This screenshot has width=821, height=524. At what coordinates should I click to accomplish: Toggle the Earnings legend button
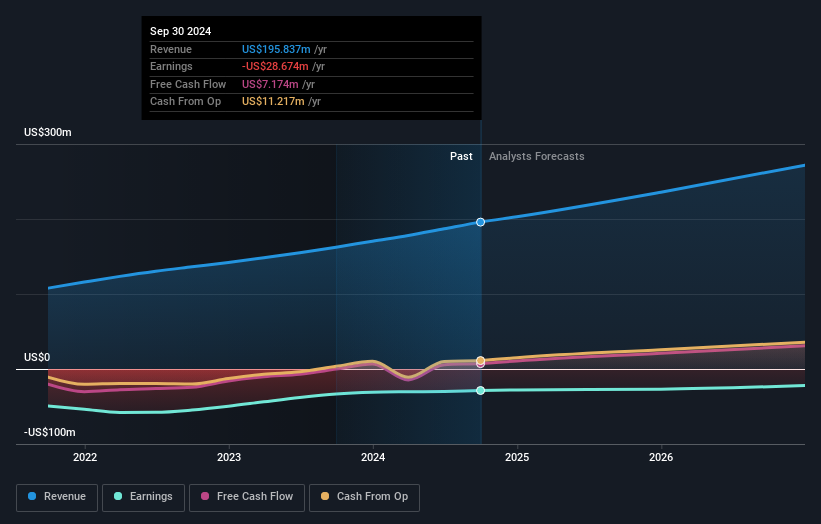coord(143,497)
